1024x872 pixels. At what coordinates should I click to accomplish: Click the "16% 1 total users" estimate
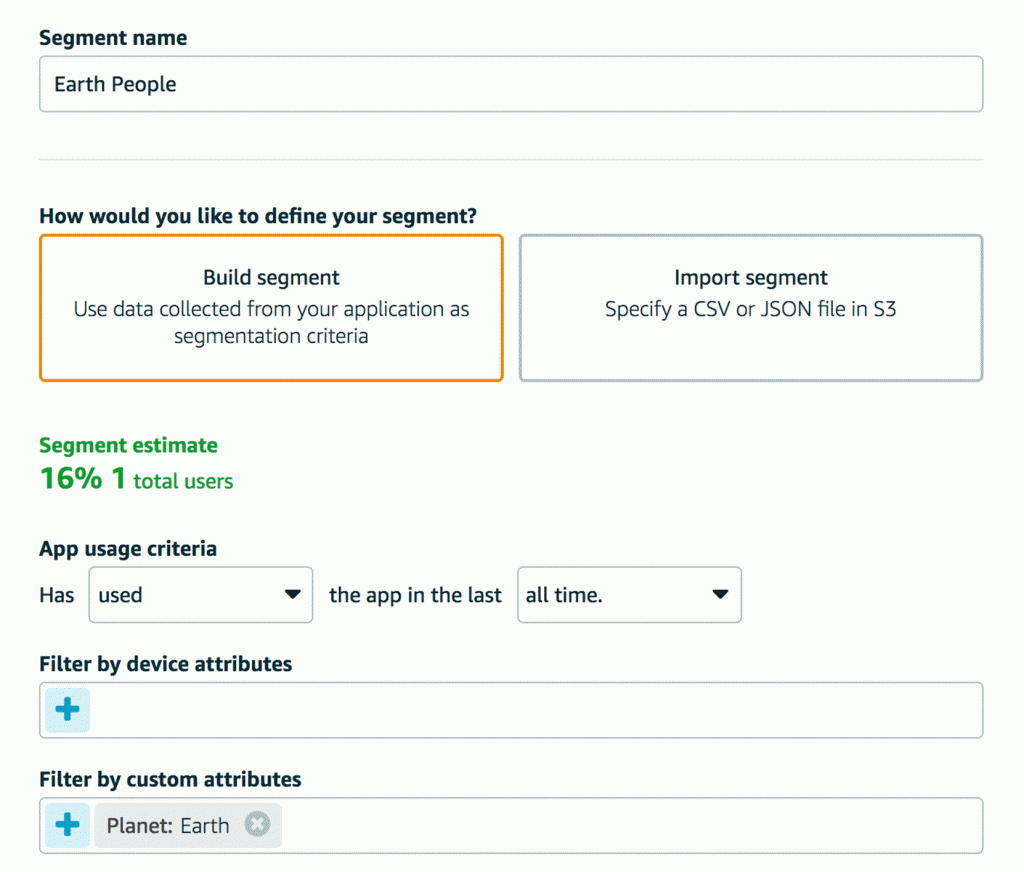pos(136,480)
